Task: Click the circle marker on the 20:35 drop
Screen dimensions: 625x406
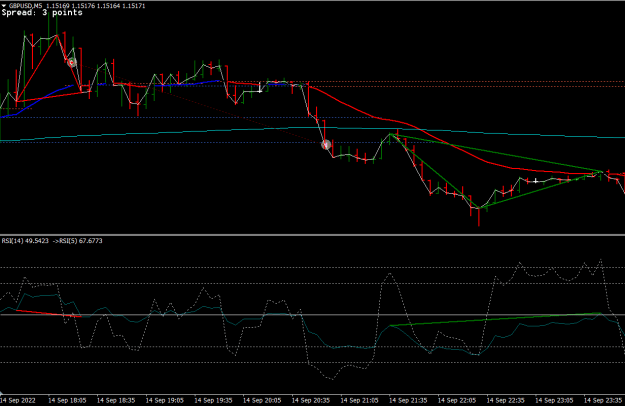Action: [x=326, y=145]
